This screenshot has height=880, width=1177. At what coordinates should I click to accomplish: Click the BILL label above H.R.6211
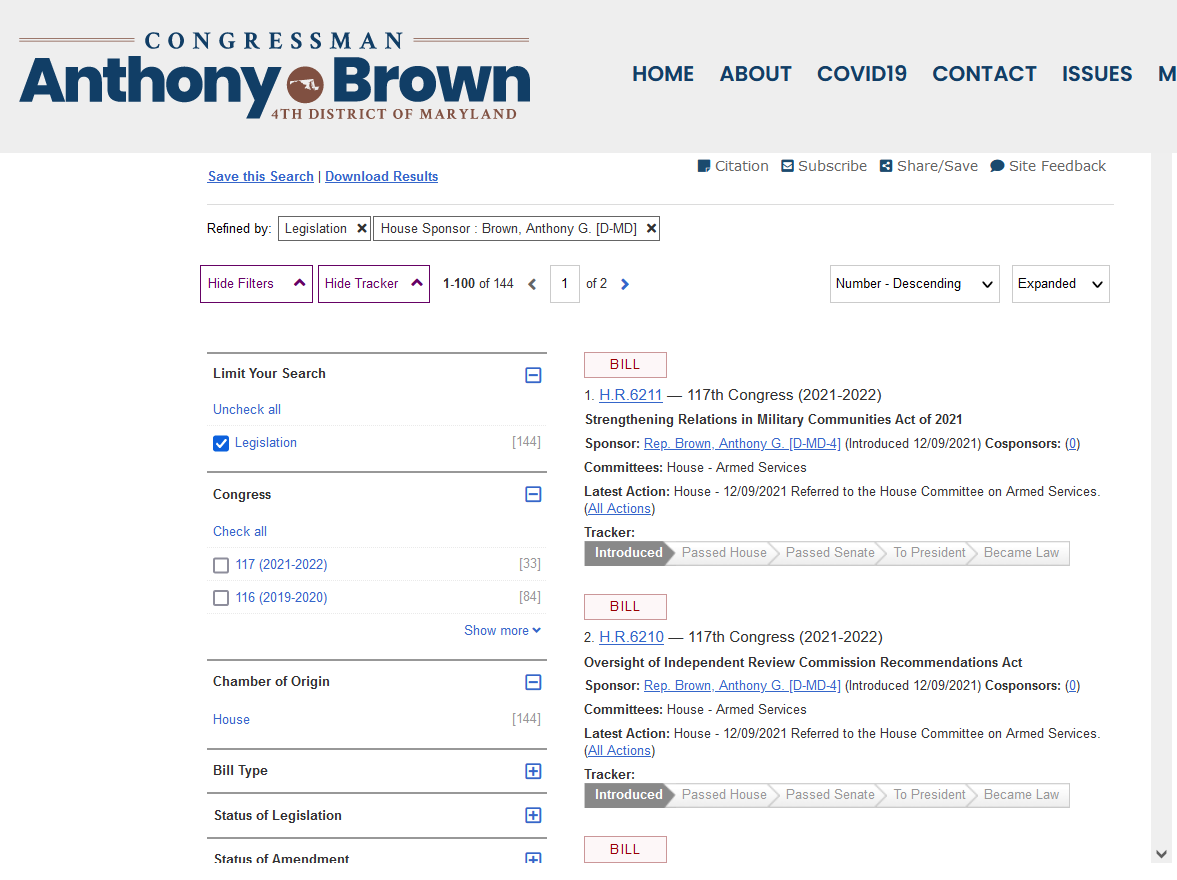tap(625, 365)
